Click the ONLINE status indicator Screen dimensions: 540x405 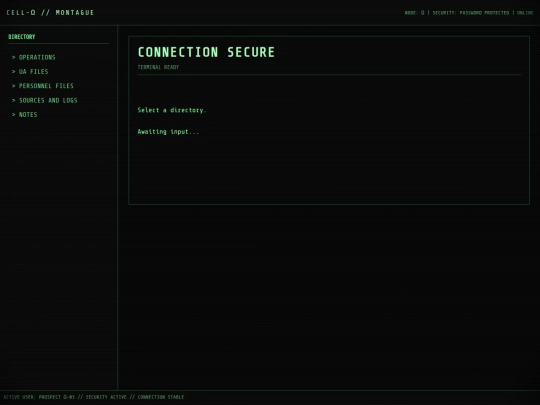[525, 13]
